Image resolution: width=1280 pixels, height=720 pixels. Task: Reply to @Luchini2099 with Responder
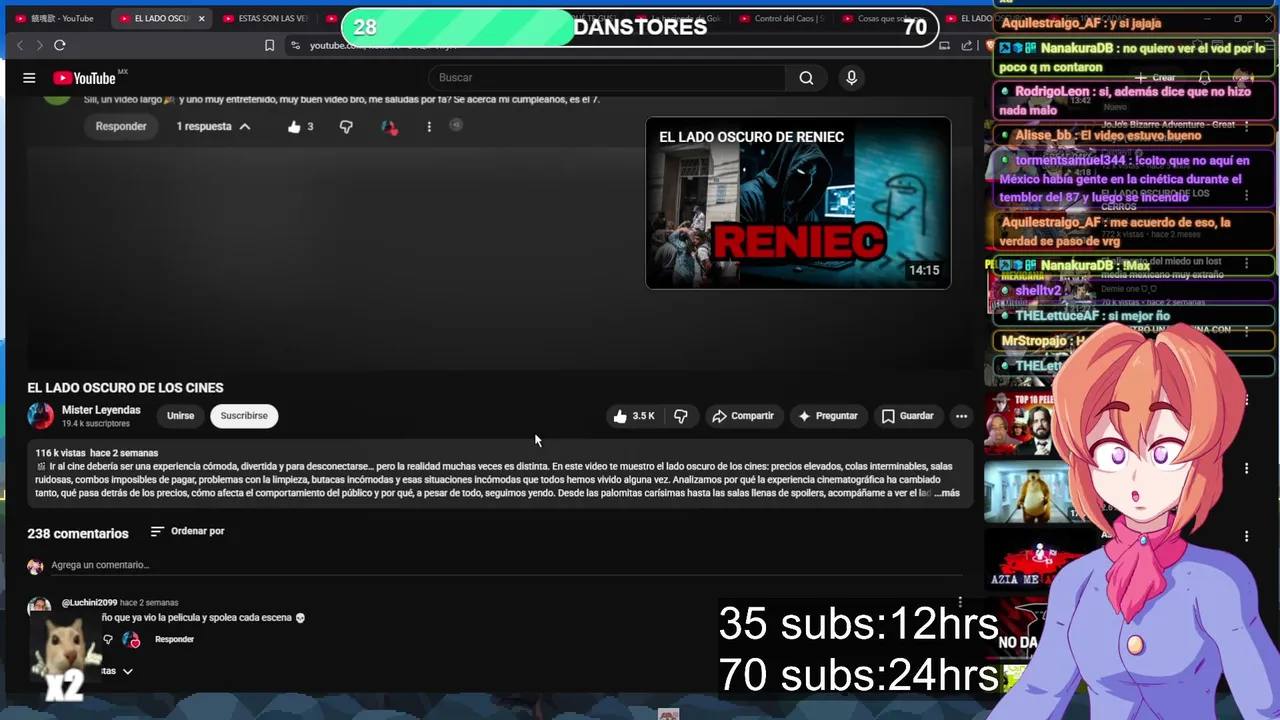pyautogui.click(x=174, y=640)
